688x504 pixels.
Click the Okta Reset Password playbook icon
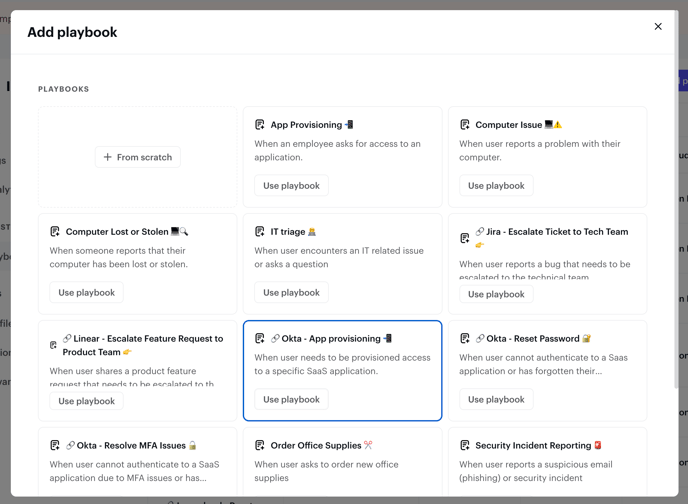tap(465, 339)
